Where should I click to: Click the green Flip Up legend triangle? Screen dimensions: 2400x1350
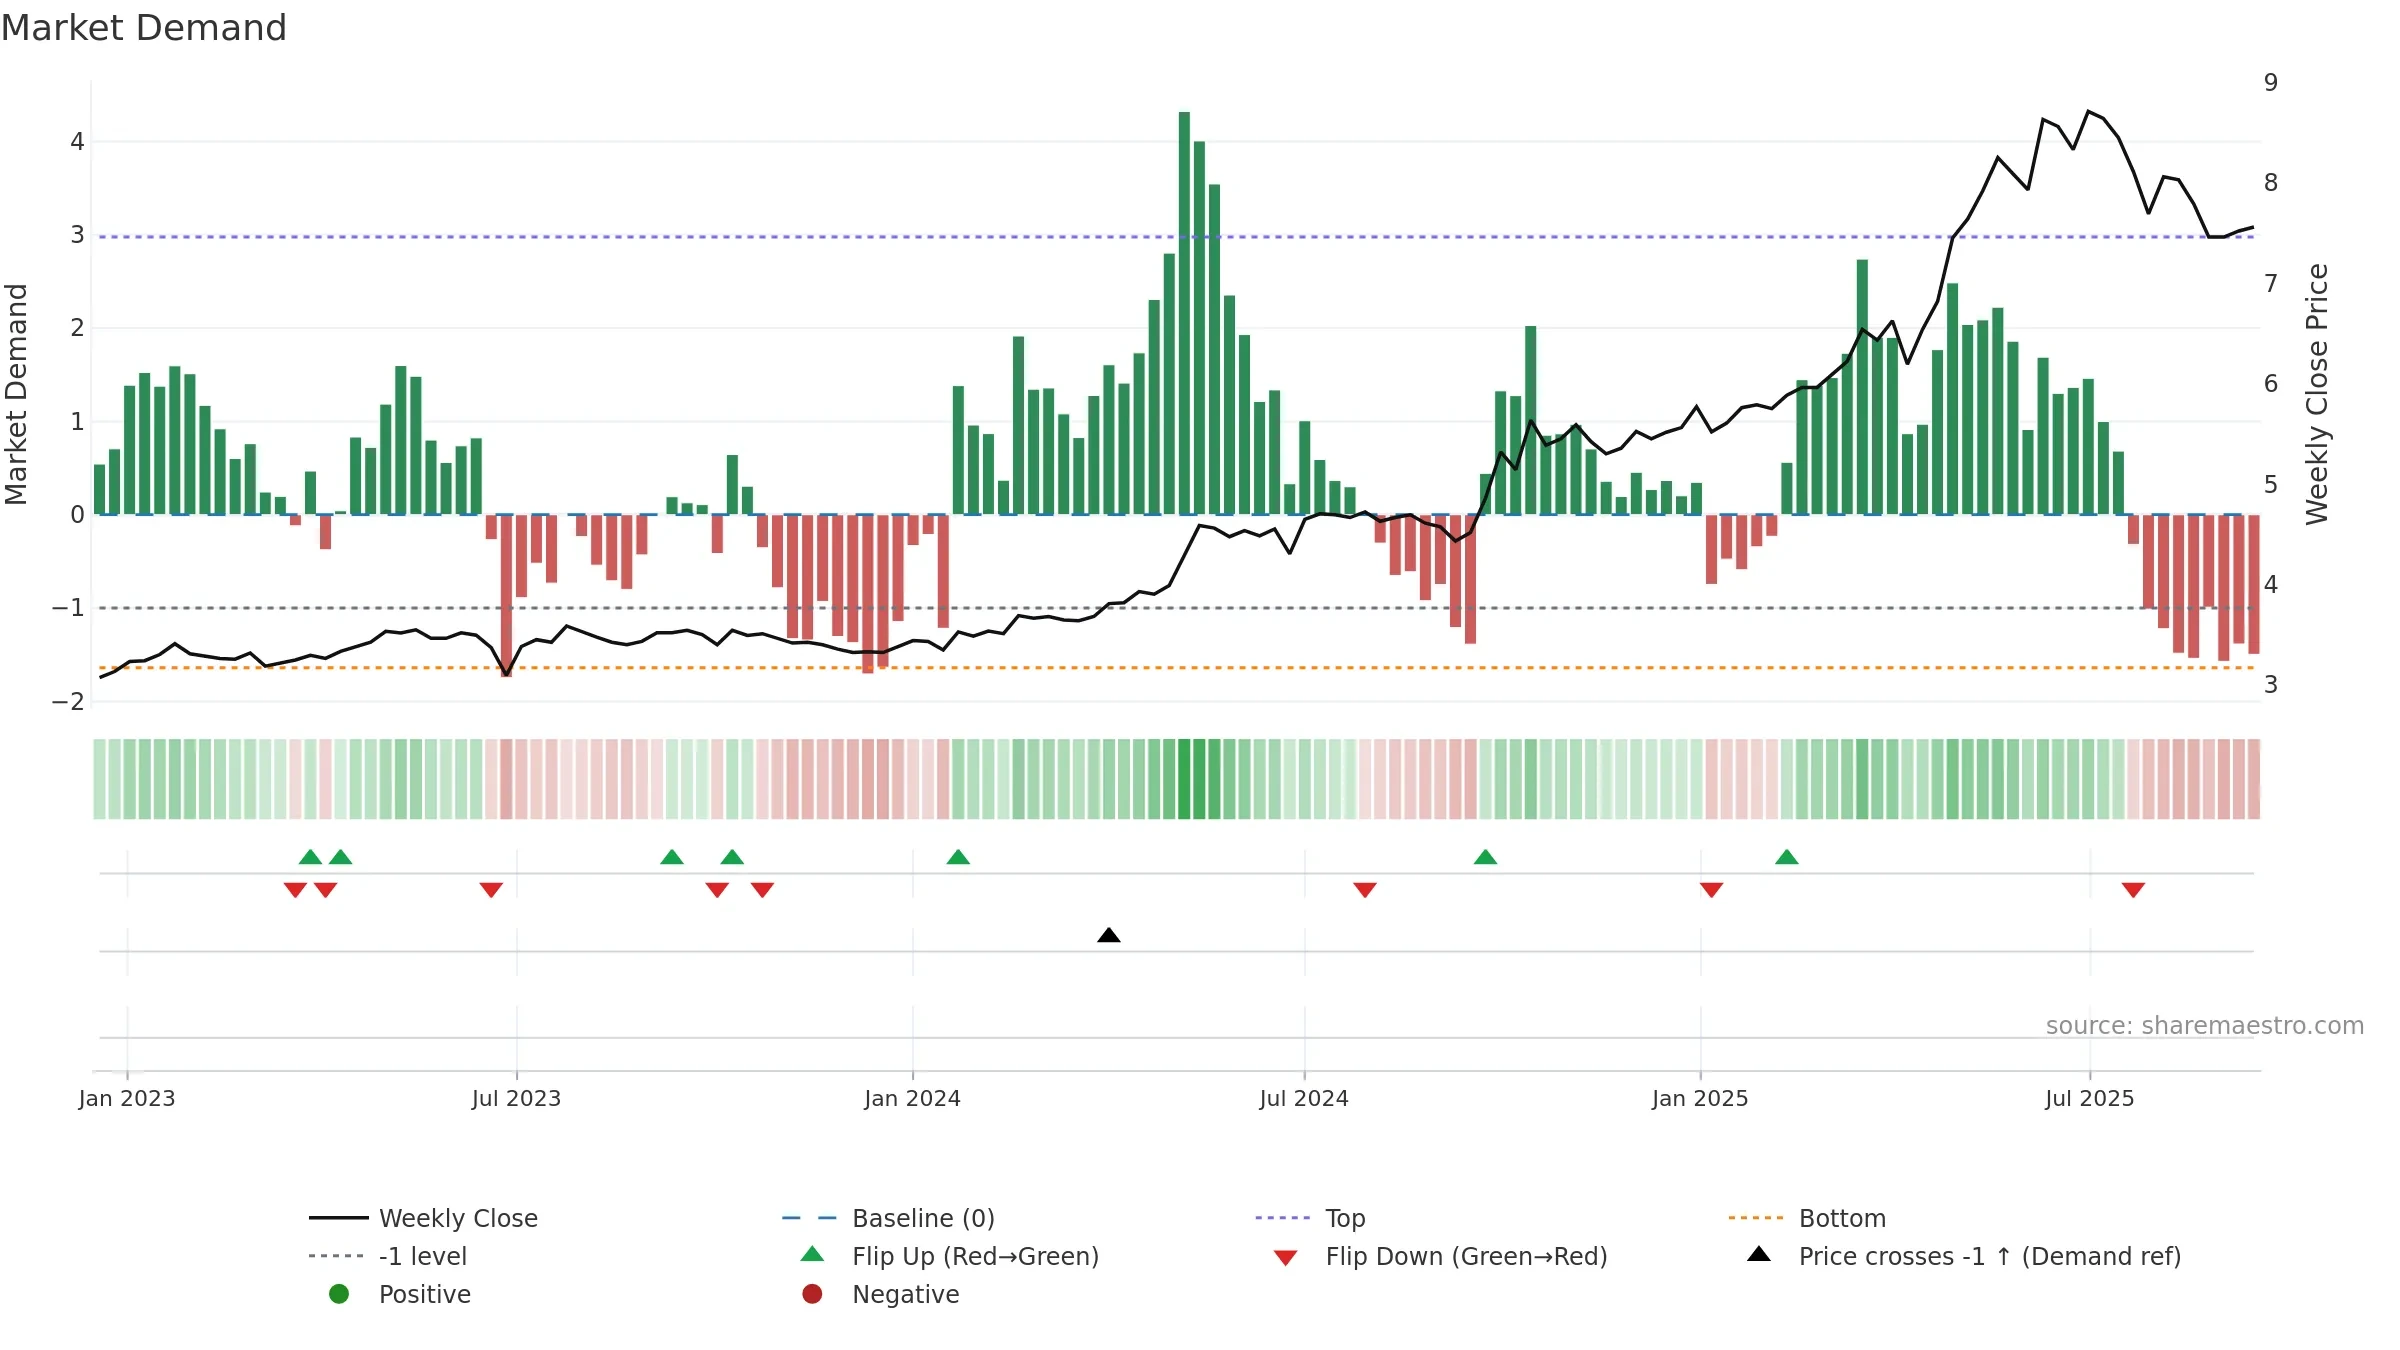click(813, 1254)
